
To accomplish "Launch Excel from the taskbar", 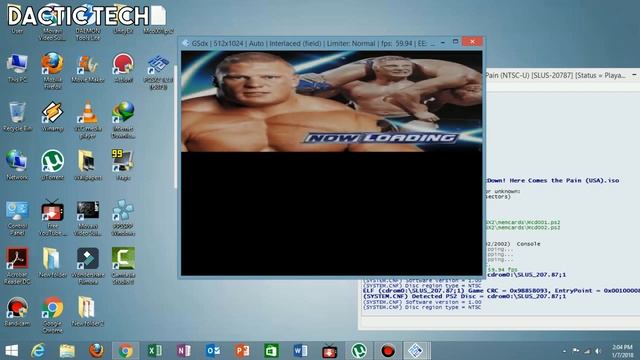I will coord(155,351).
